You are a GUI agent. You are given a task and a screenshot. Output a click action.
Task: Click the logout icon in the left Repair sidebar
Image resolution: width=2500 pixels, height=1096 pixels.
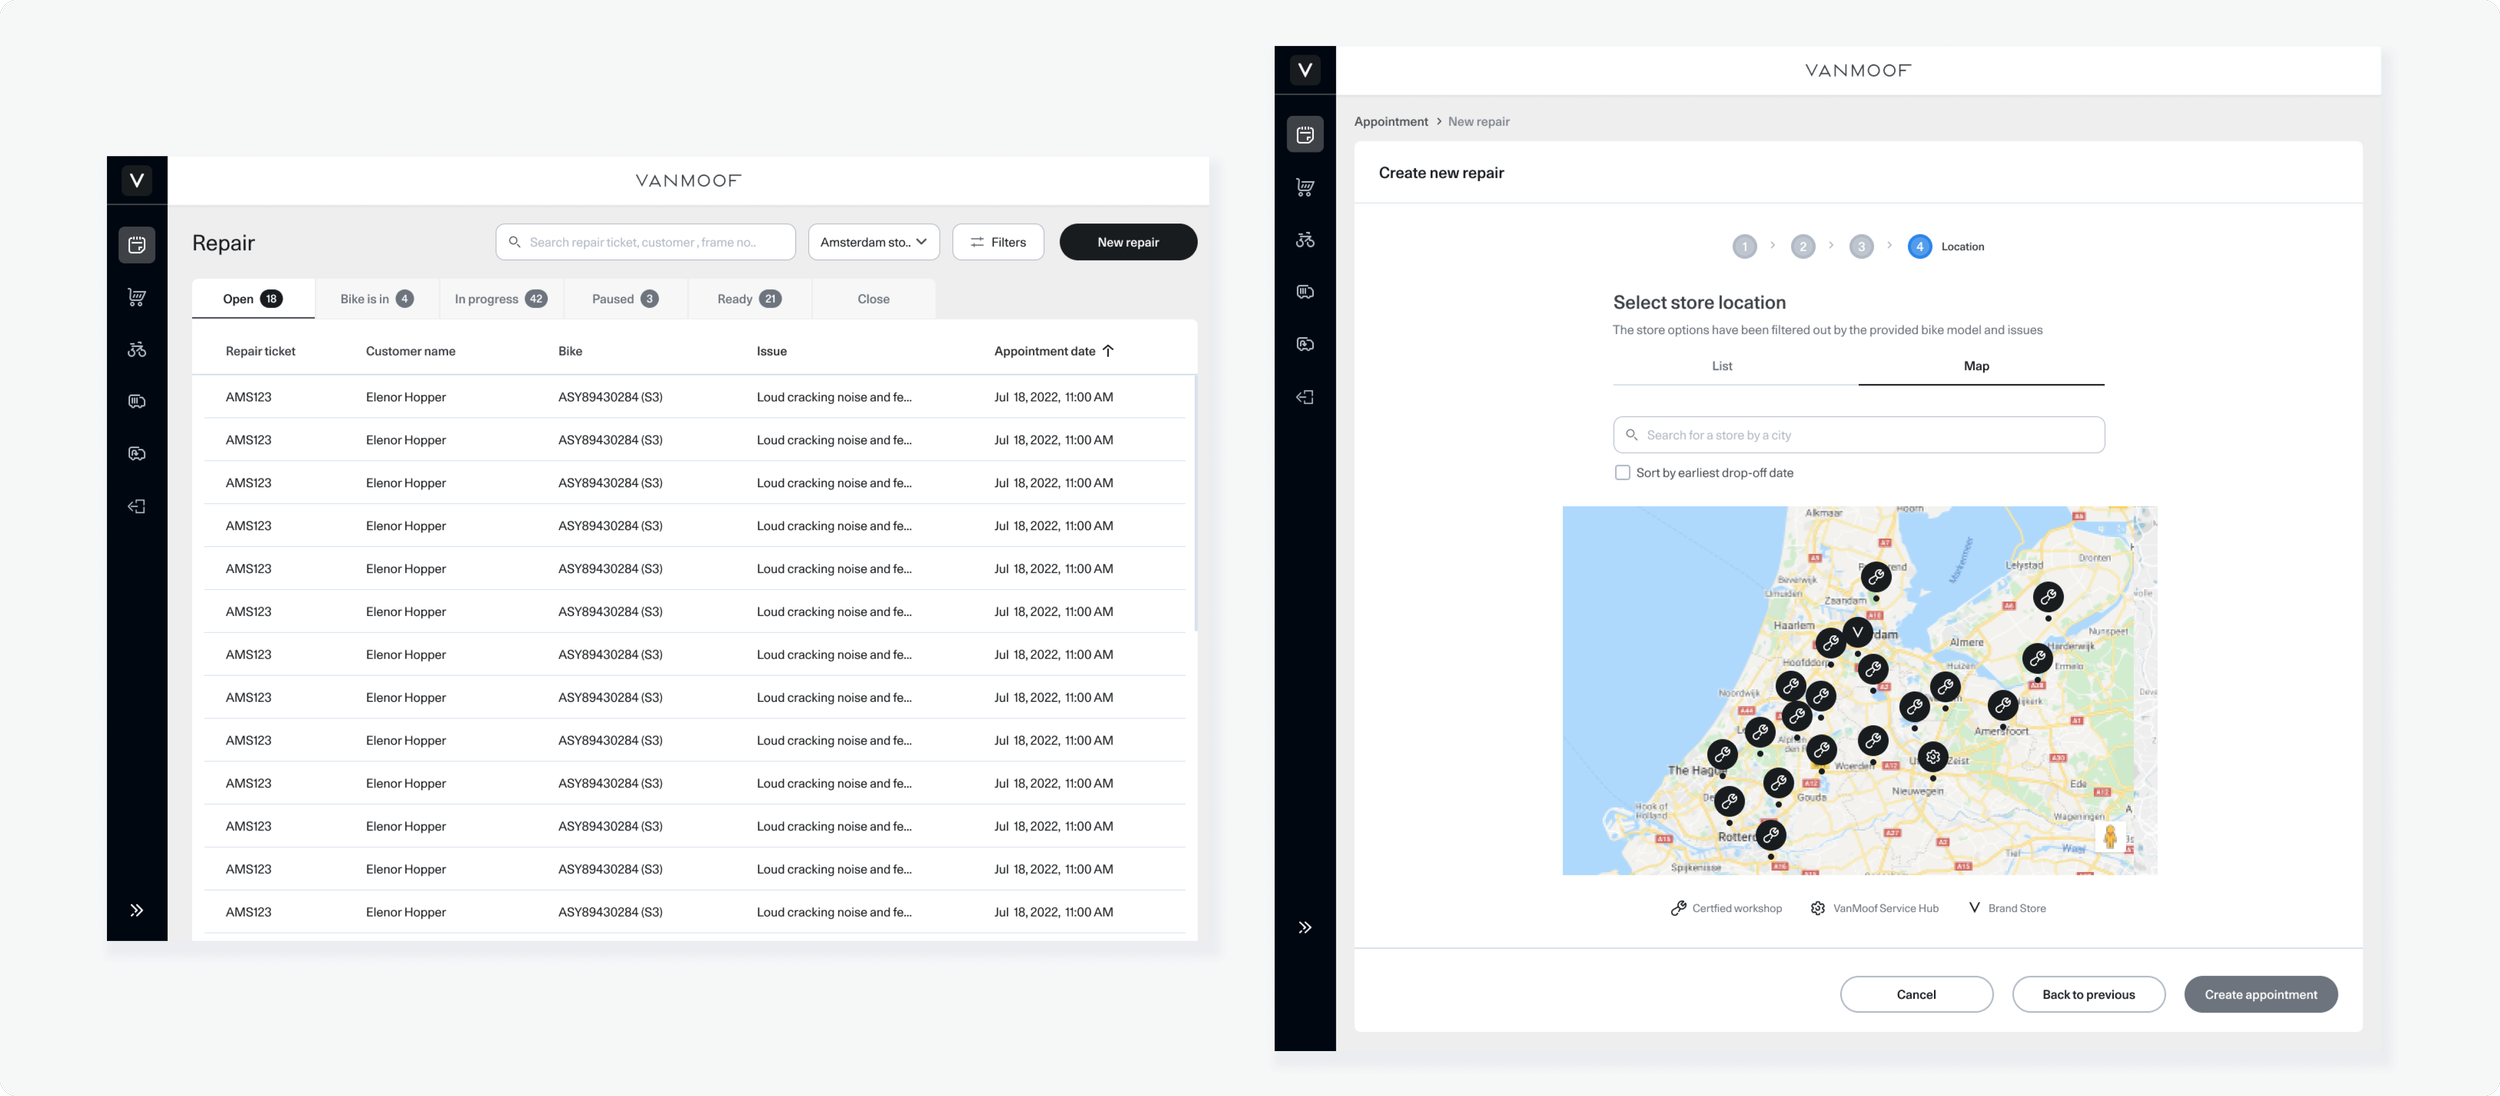click(137, 507)
